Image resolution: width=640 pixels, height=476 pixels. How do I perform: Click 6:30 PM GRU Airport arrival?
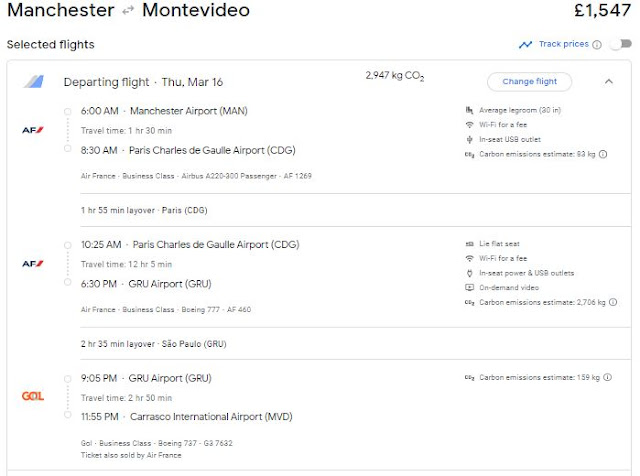pos(146,284)
